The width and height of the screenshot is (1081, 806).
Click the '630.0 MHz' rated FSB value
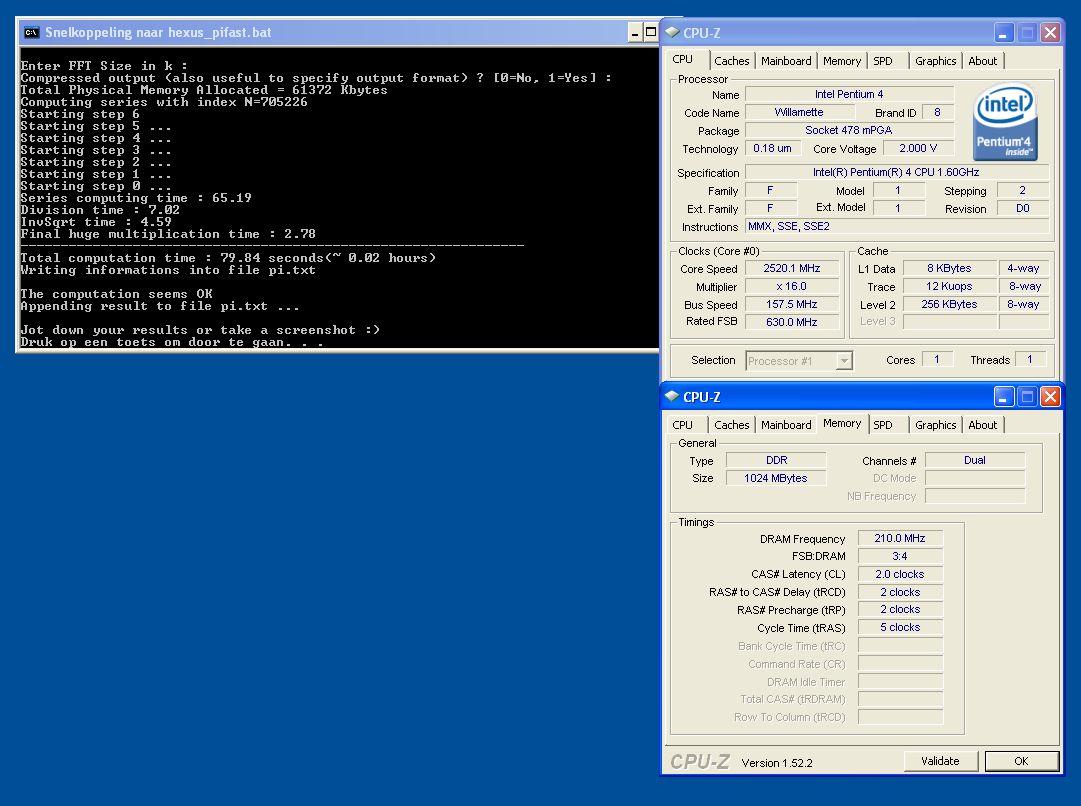point(791,322)
